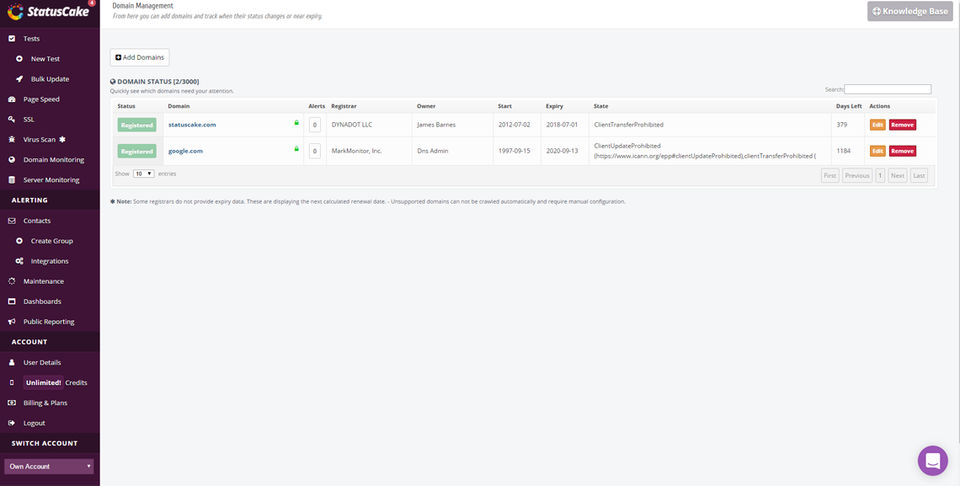The width and height of the screenshot is (960, 486).
Task: Click the Create Group plus icon
Action: pos(20,241)
